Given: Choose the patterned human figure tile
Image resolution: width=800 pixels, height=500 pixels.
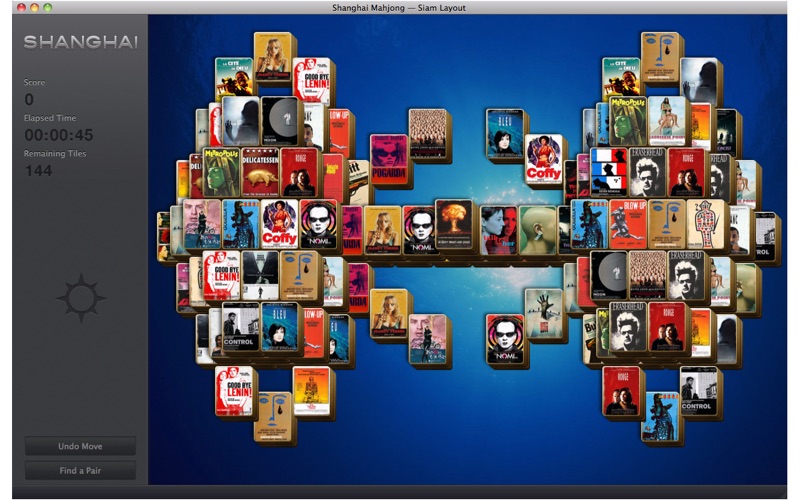Looking at the screenshot, I should tap(706, 224).
